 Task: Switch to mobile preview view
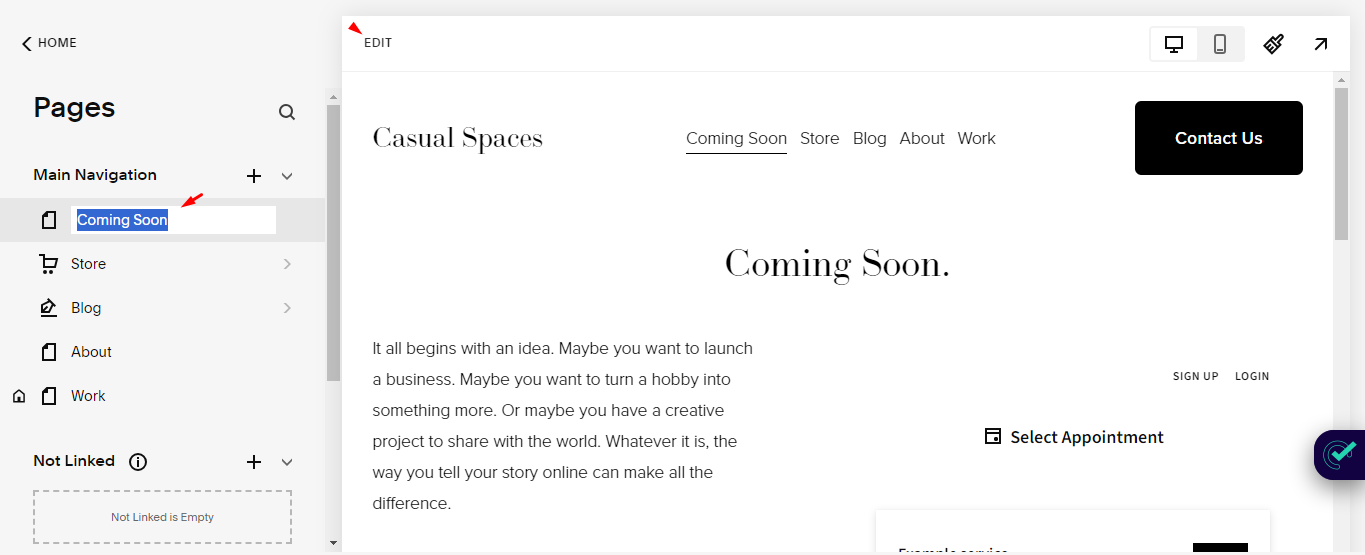click(1220, 44)
